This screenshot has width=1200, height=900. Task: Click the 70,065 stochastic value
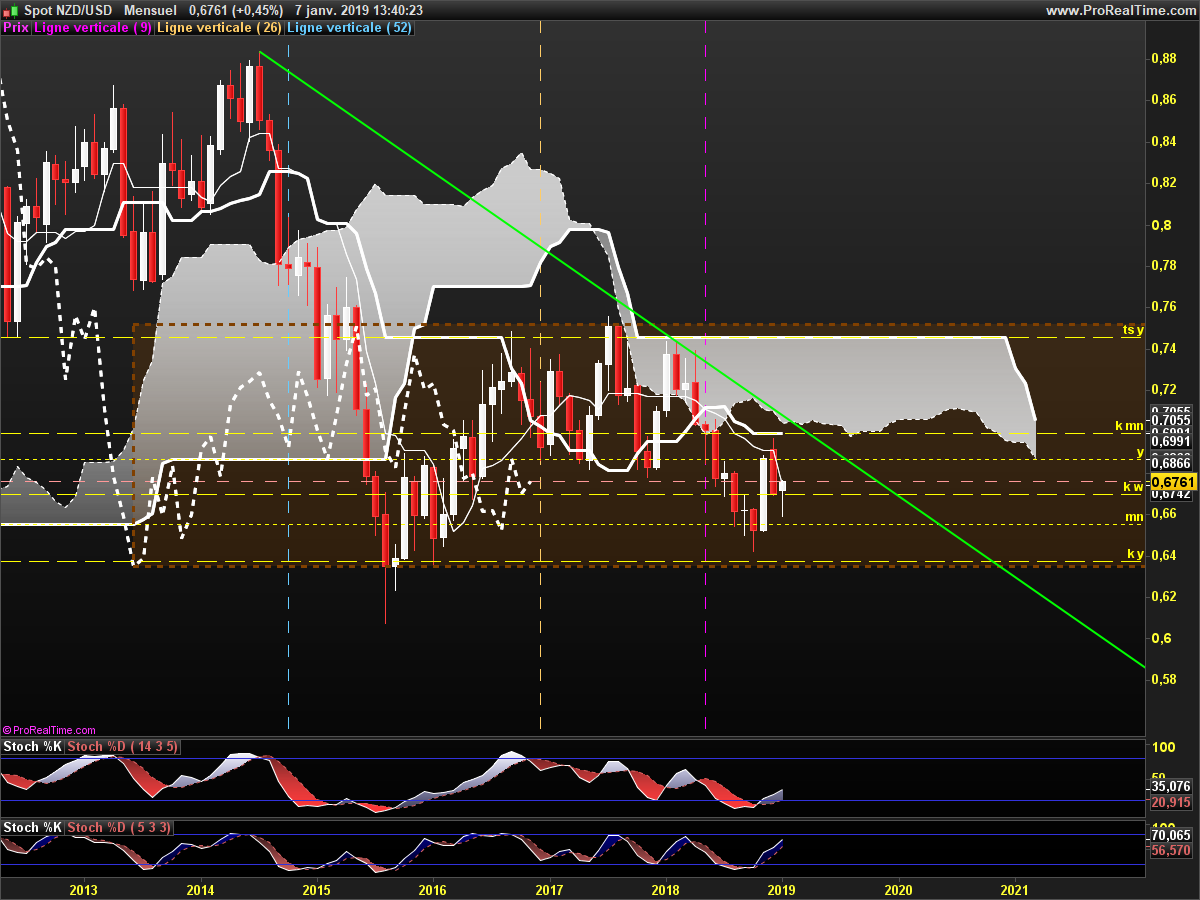[1172, 834]
